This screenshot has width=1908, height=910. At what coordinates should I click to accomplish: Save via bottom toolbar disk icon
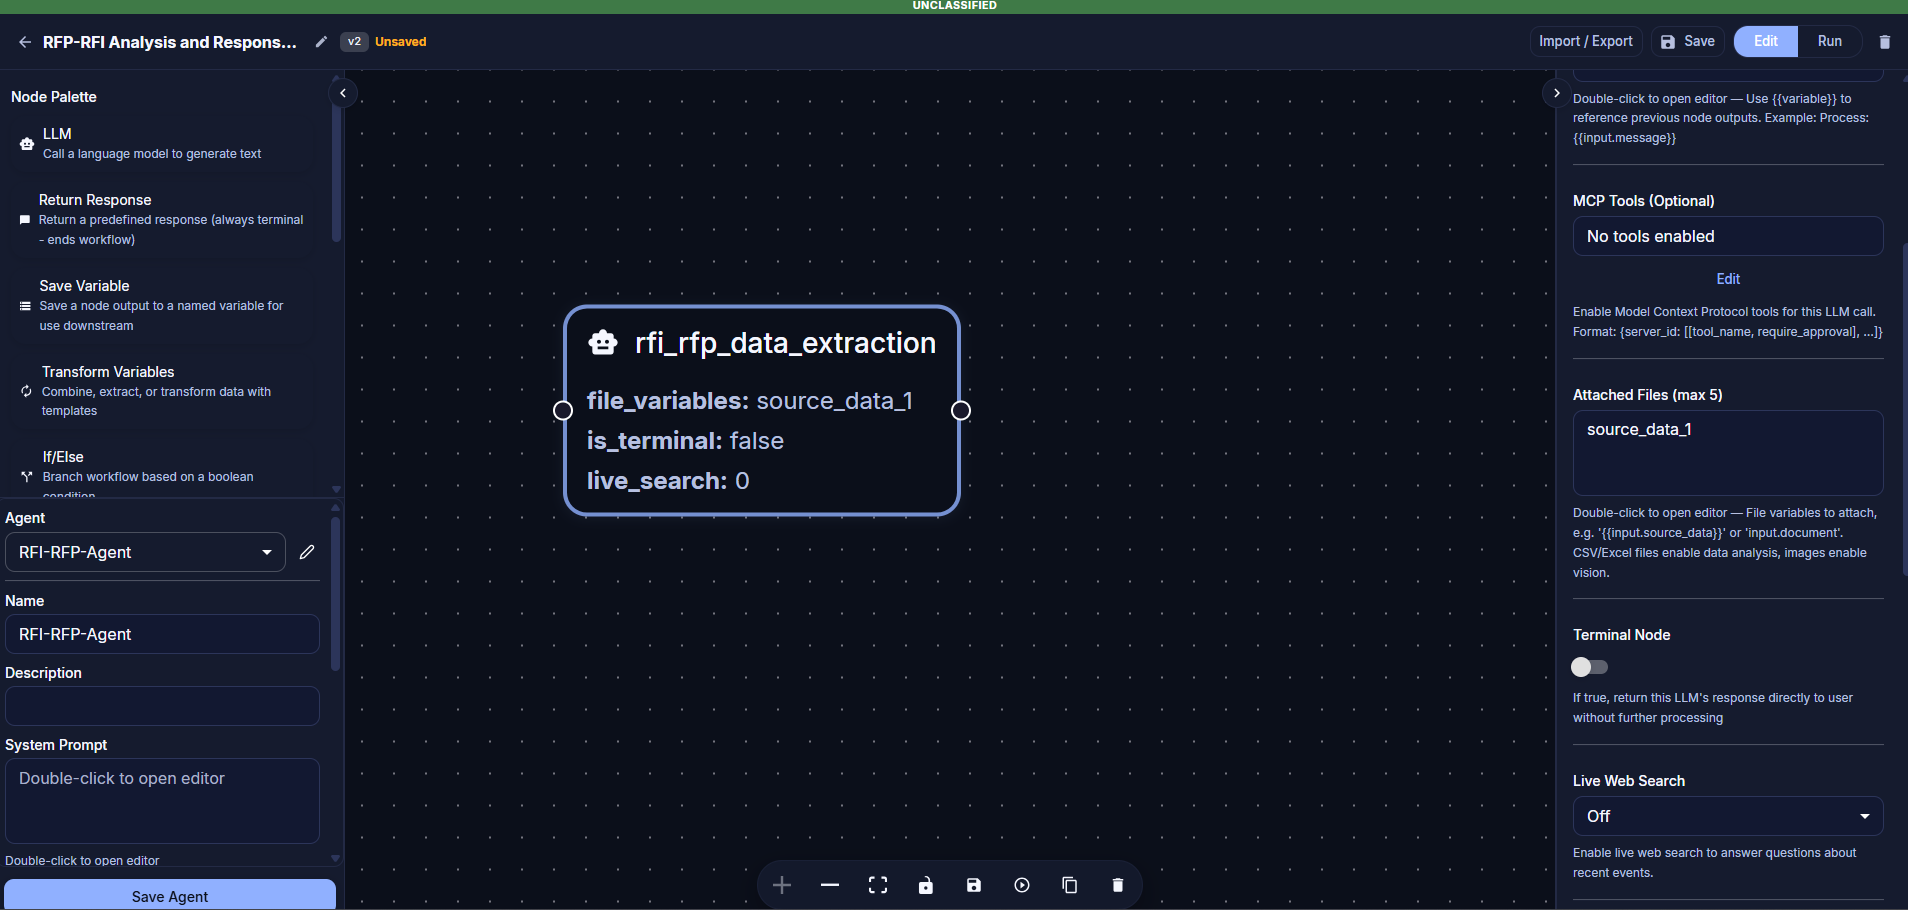974,885
